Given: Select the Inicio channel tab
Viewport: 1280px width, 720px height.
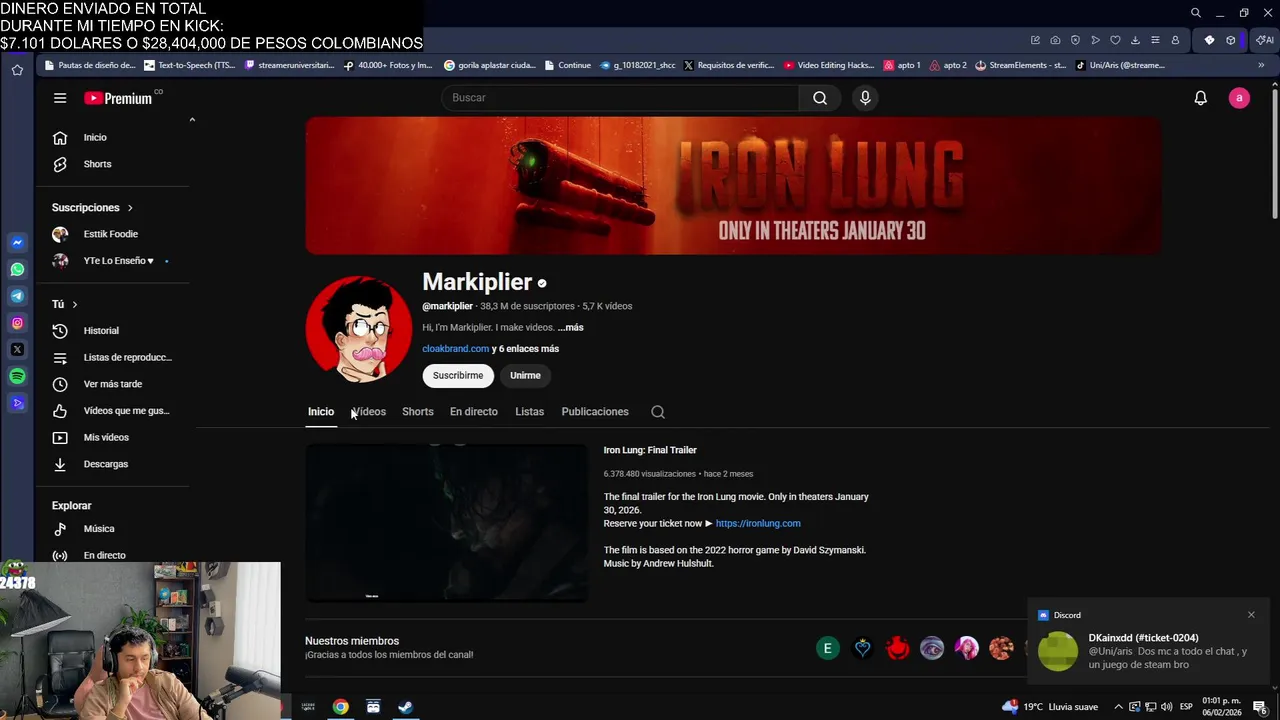Looking at the screenshot, I should pyautogui.click(x=321, y=412).
